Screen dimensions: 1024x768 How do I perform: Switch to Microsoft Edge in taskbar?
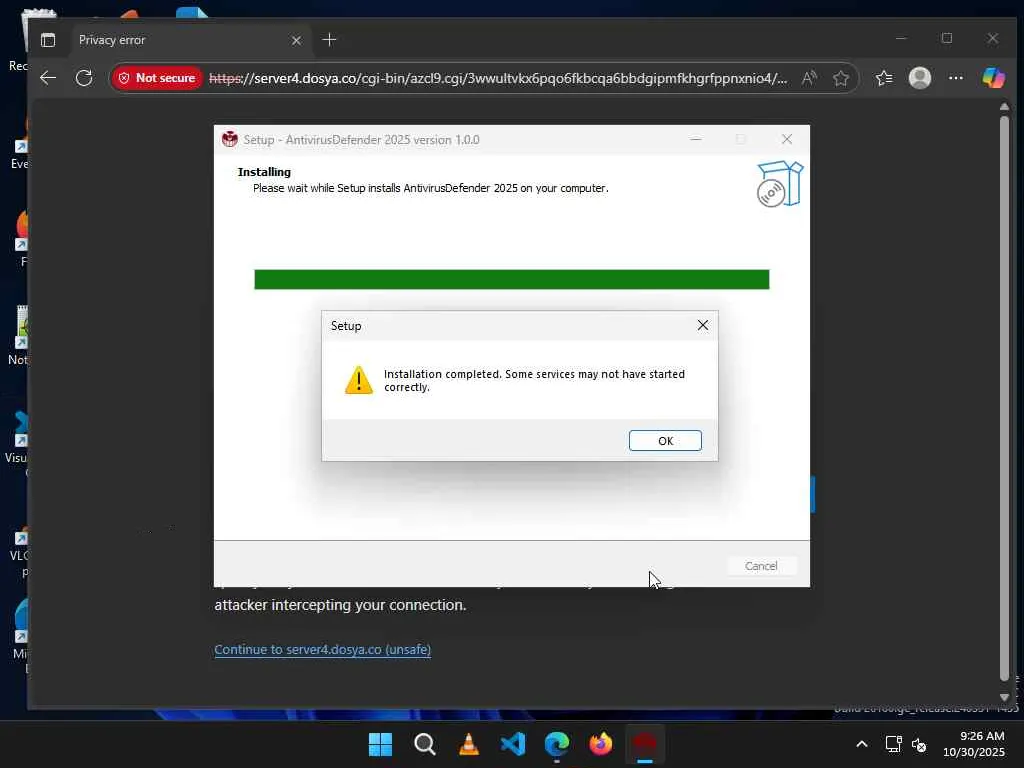[x=556, y=744]
